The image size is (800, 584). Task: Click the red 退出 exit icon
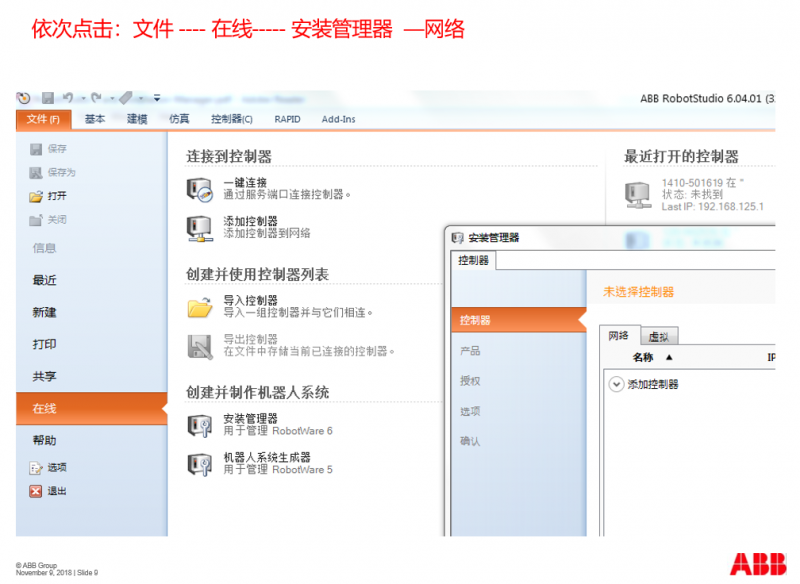pos(36,491)
